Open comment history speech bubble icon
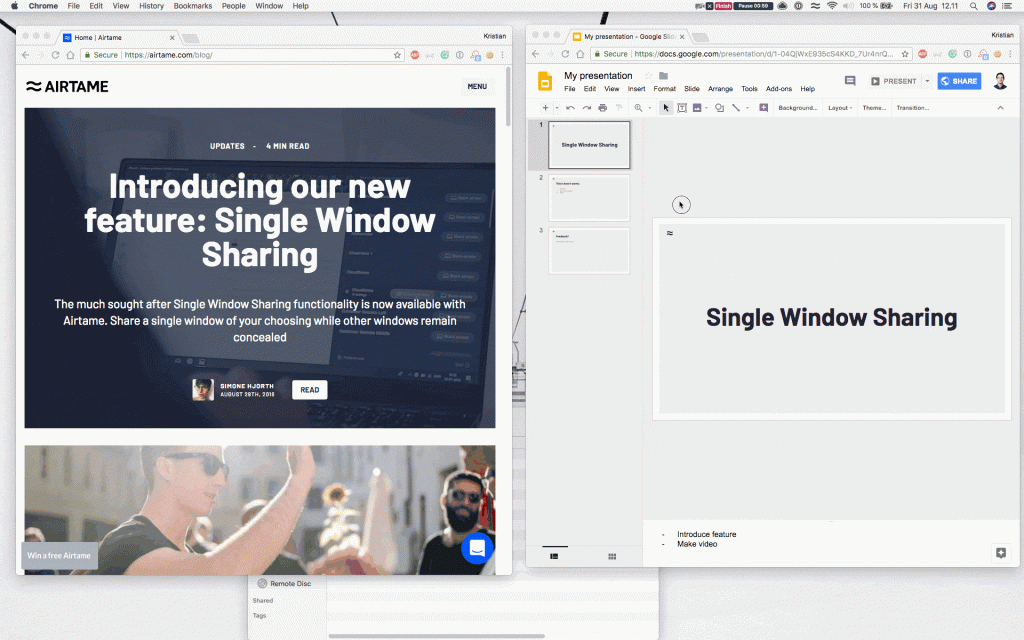Viewport: 1024px width, 640px height. 850,81
